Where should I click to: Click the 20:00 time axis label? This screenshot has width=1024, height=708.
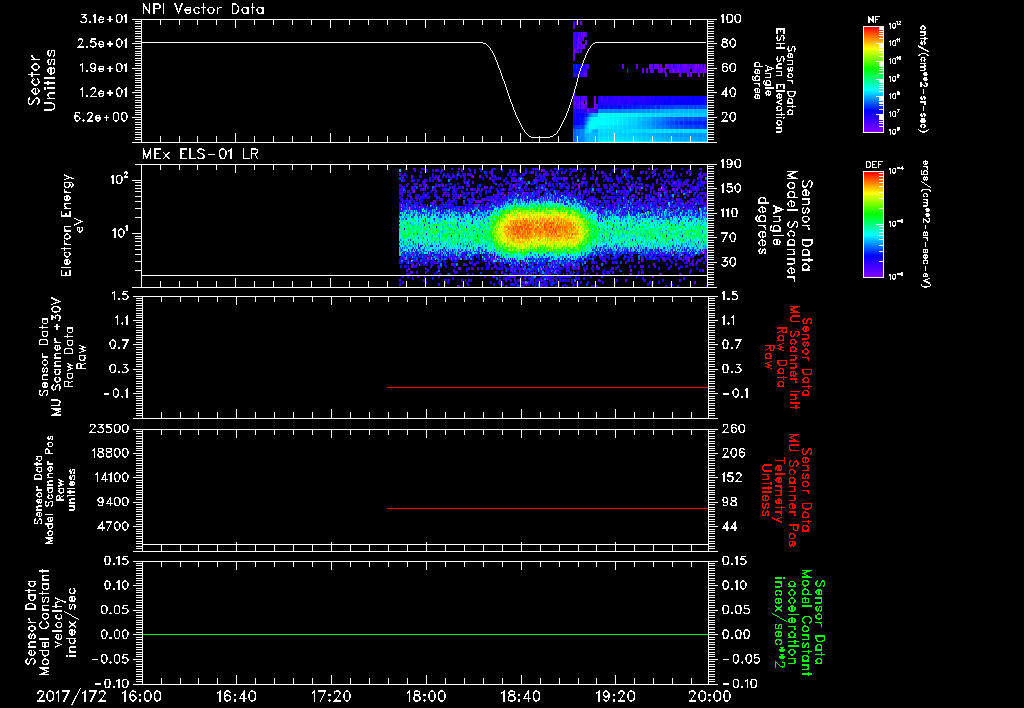710,696
